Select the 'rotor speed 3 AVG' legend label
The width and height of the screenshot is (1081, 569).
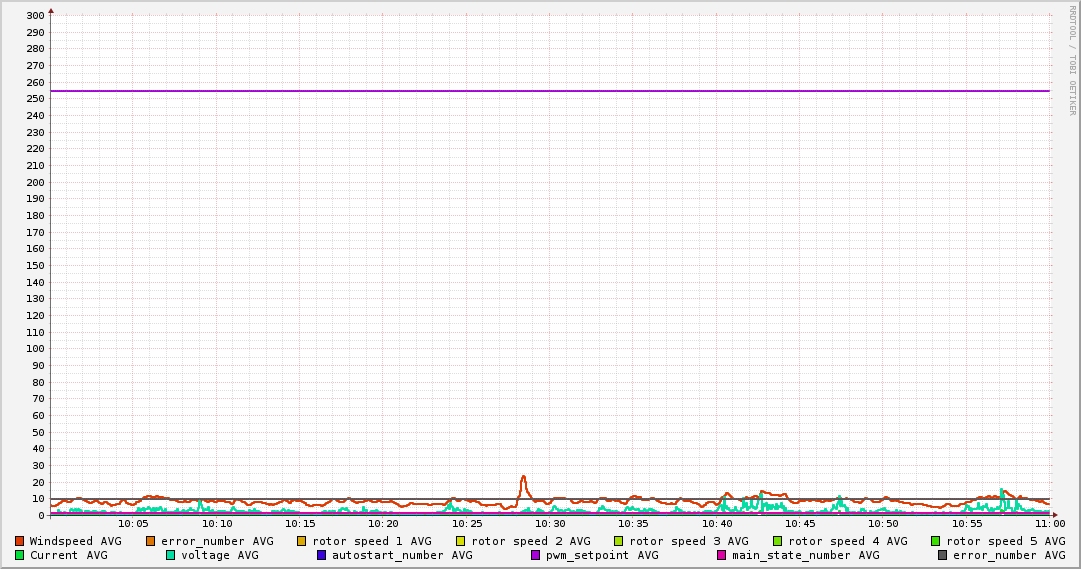point(689,541)
